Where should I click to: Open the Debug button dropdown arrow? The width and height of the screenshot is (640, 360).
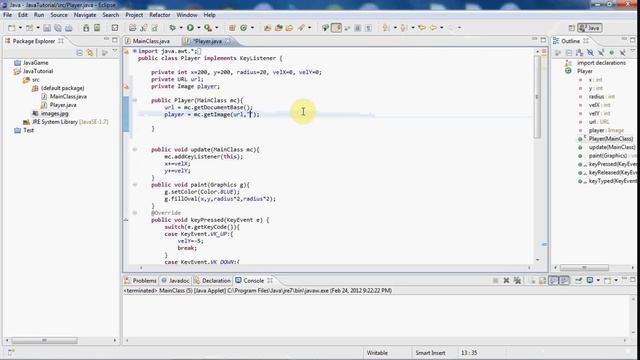[181, 28]
